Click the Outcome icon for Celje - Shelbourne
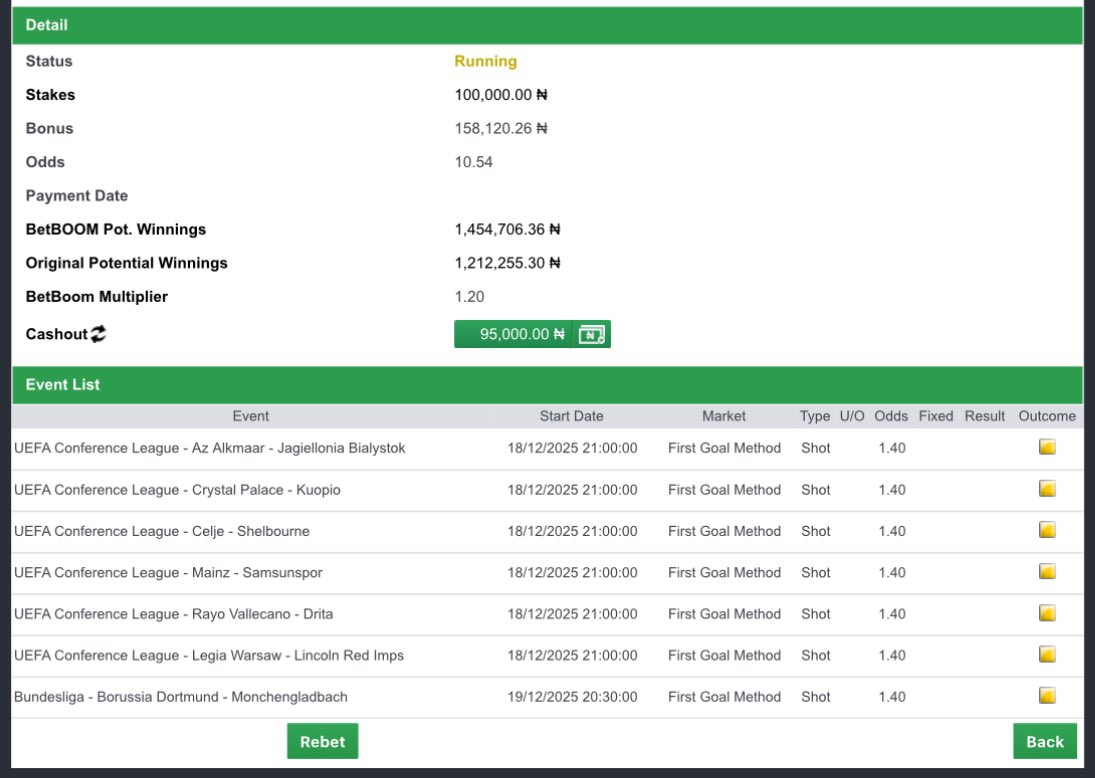The height and width of the screenshot is (778, 1095). click(x=1046, y=531)
